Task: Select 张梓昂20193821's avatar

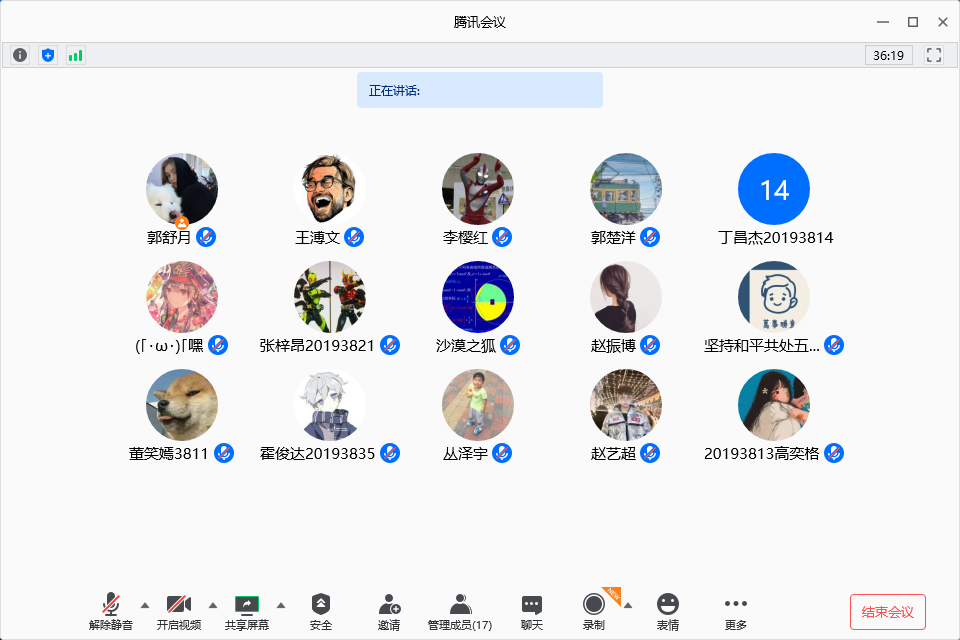Action: 330,297
